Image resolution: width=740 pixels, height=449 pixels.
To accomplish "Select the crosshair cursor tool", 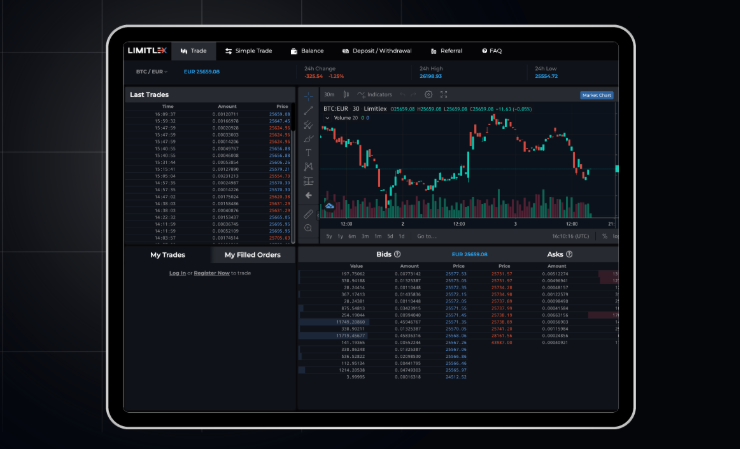I will (309, 95).
